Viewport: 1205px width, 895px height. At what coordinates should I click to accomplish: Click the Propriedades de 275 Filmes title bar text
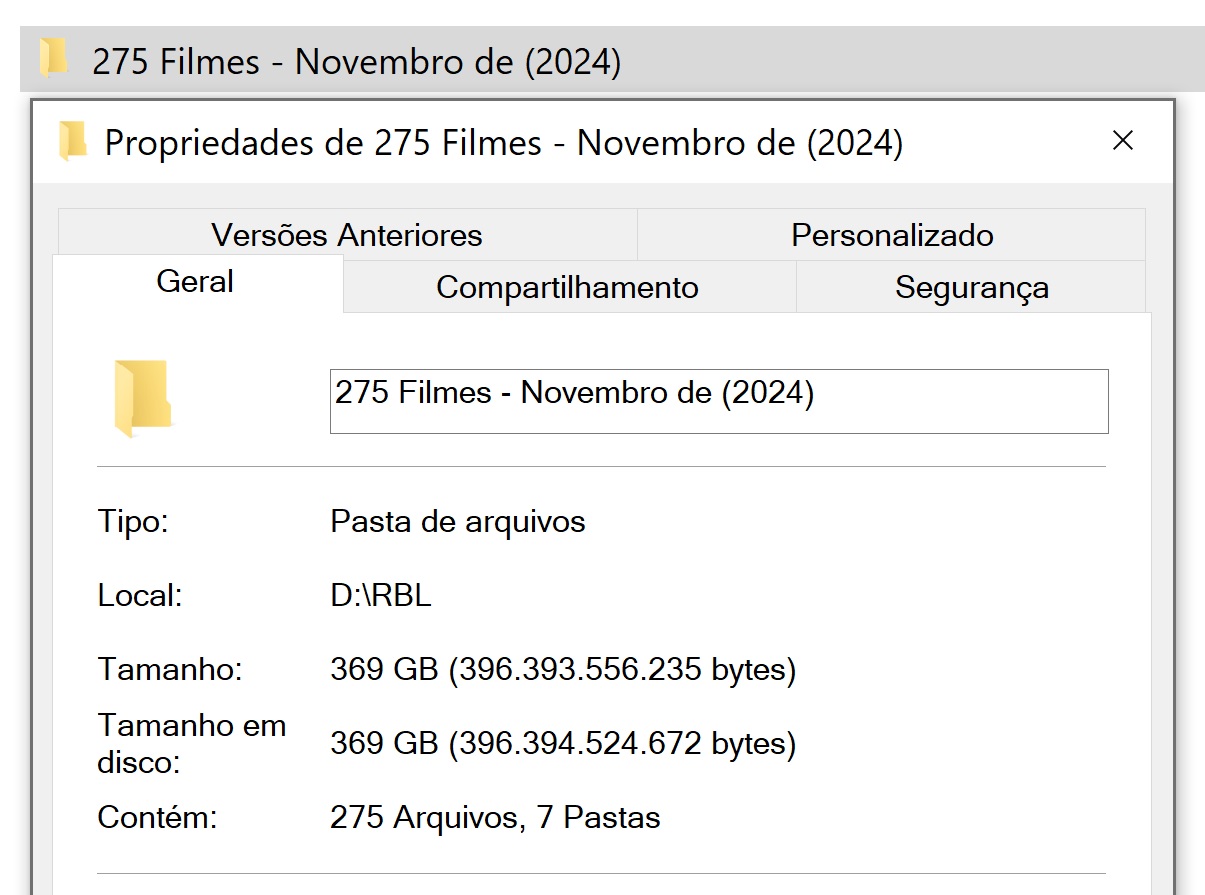point(504,143)
